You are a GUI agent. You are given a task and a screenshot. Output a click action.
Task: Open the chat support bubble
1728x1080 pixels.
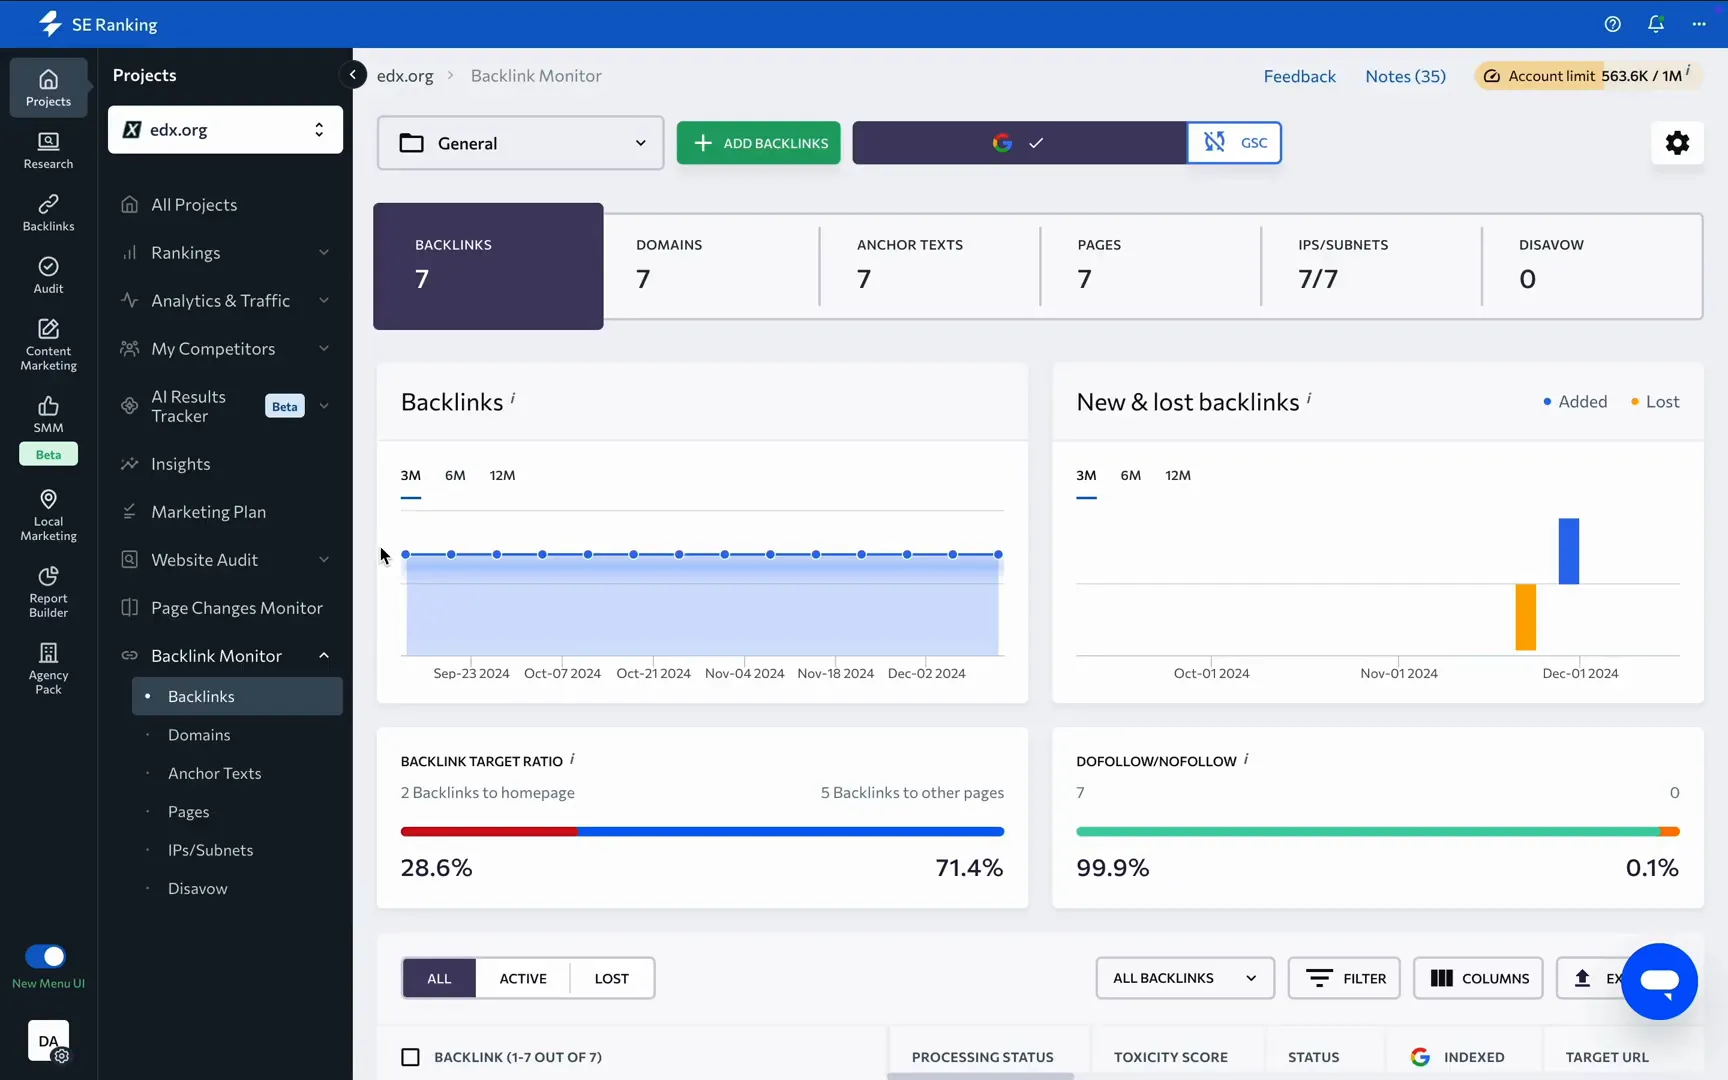pos(1660,981)
